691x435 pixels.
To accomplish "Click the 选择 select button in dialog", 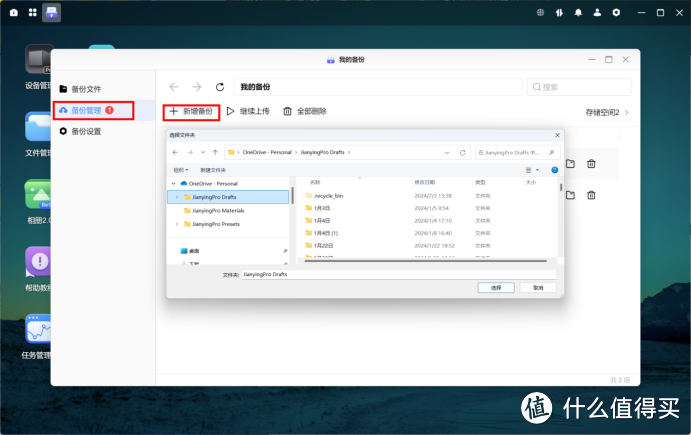I will [x=496, y=286].
